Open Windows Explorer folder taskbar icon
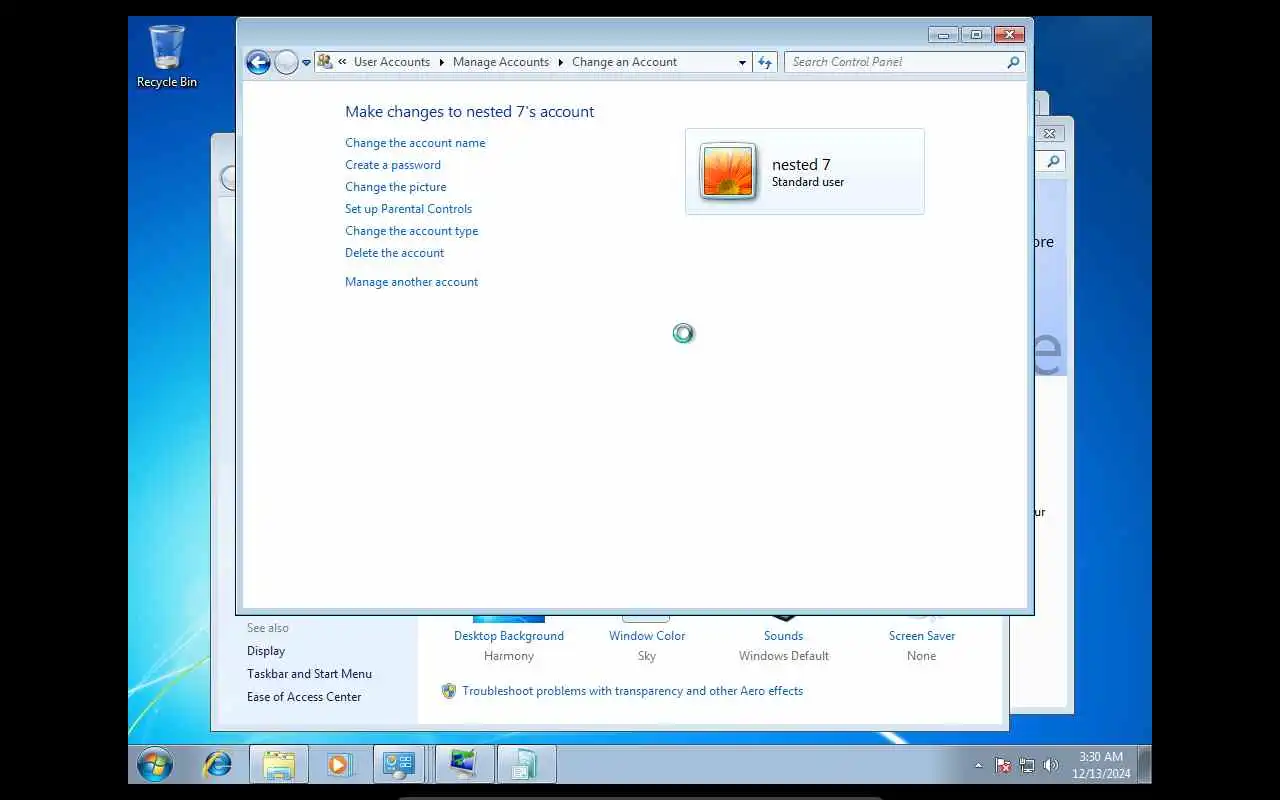Screen dimensions: 1280x800 click(279, 765)
